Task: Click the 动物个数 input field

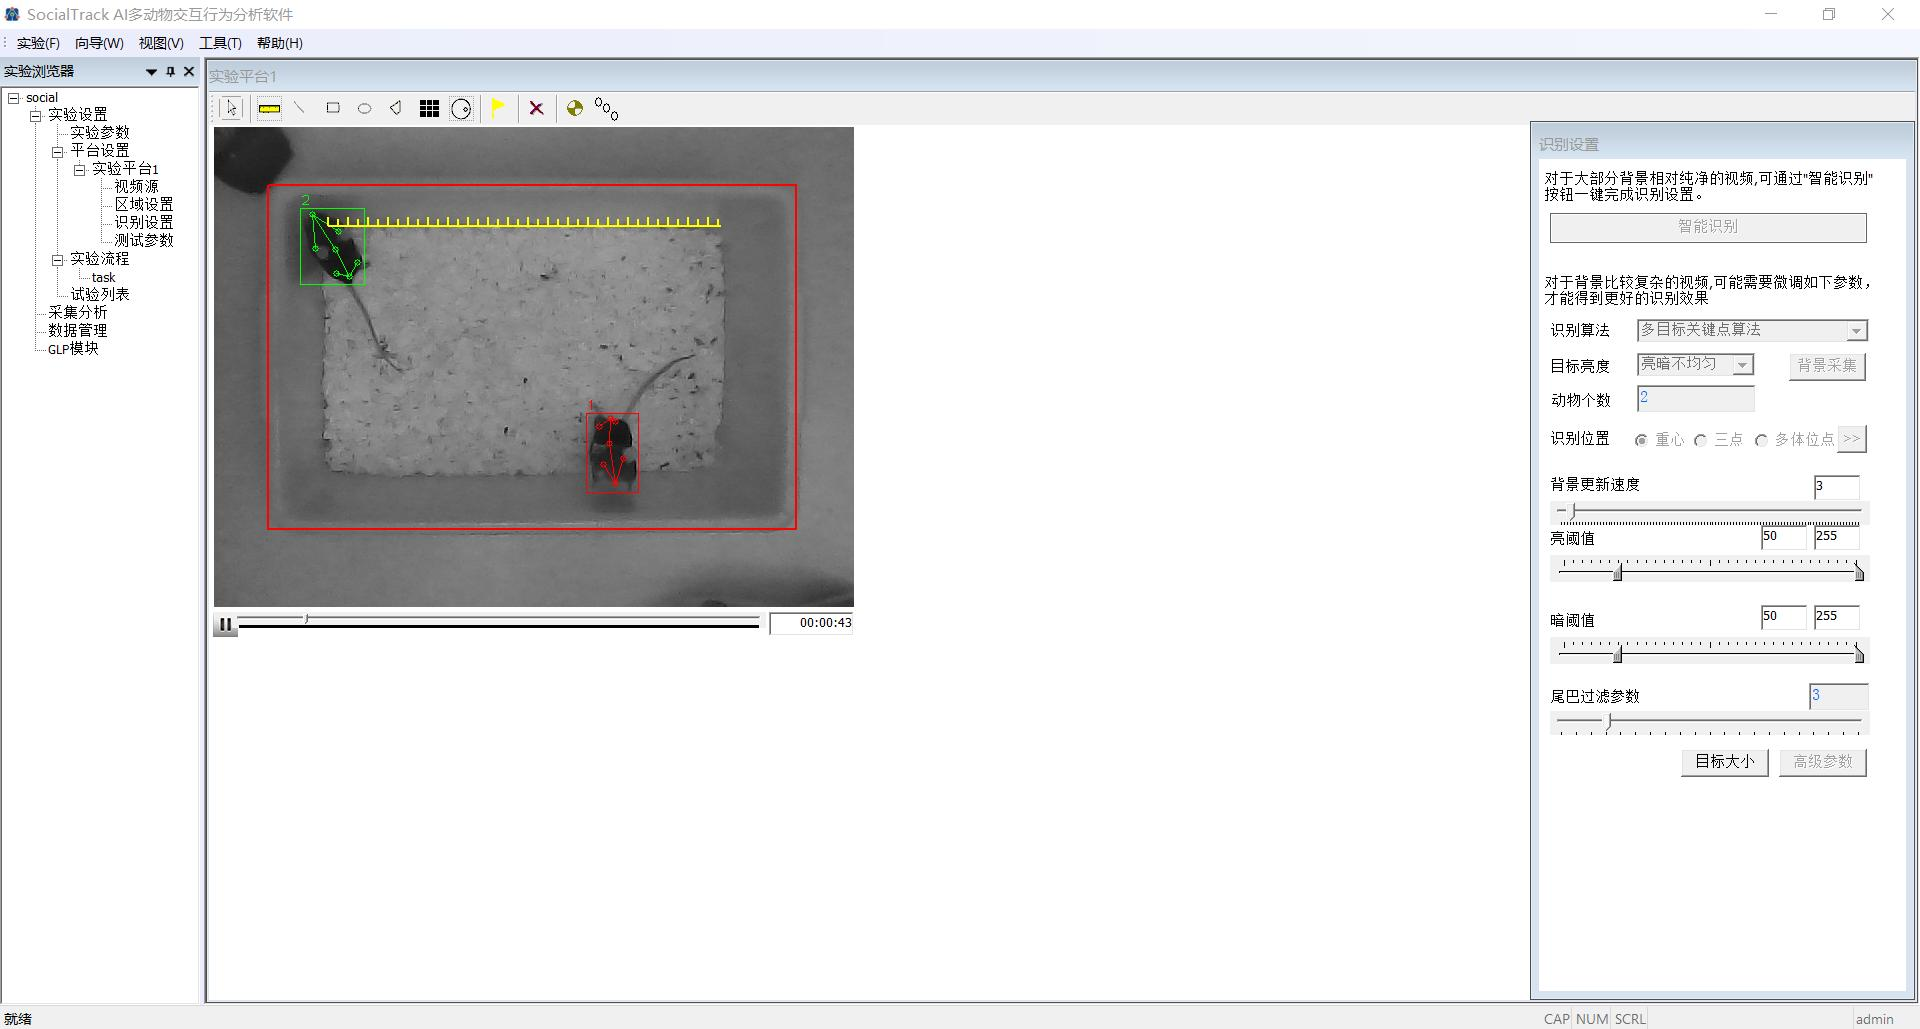Action: (x=1695, y=398)
